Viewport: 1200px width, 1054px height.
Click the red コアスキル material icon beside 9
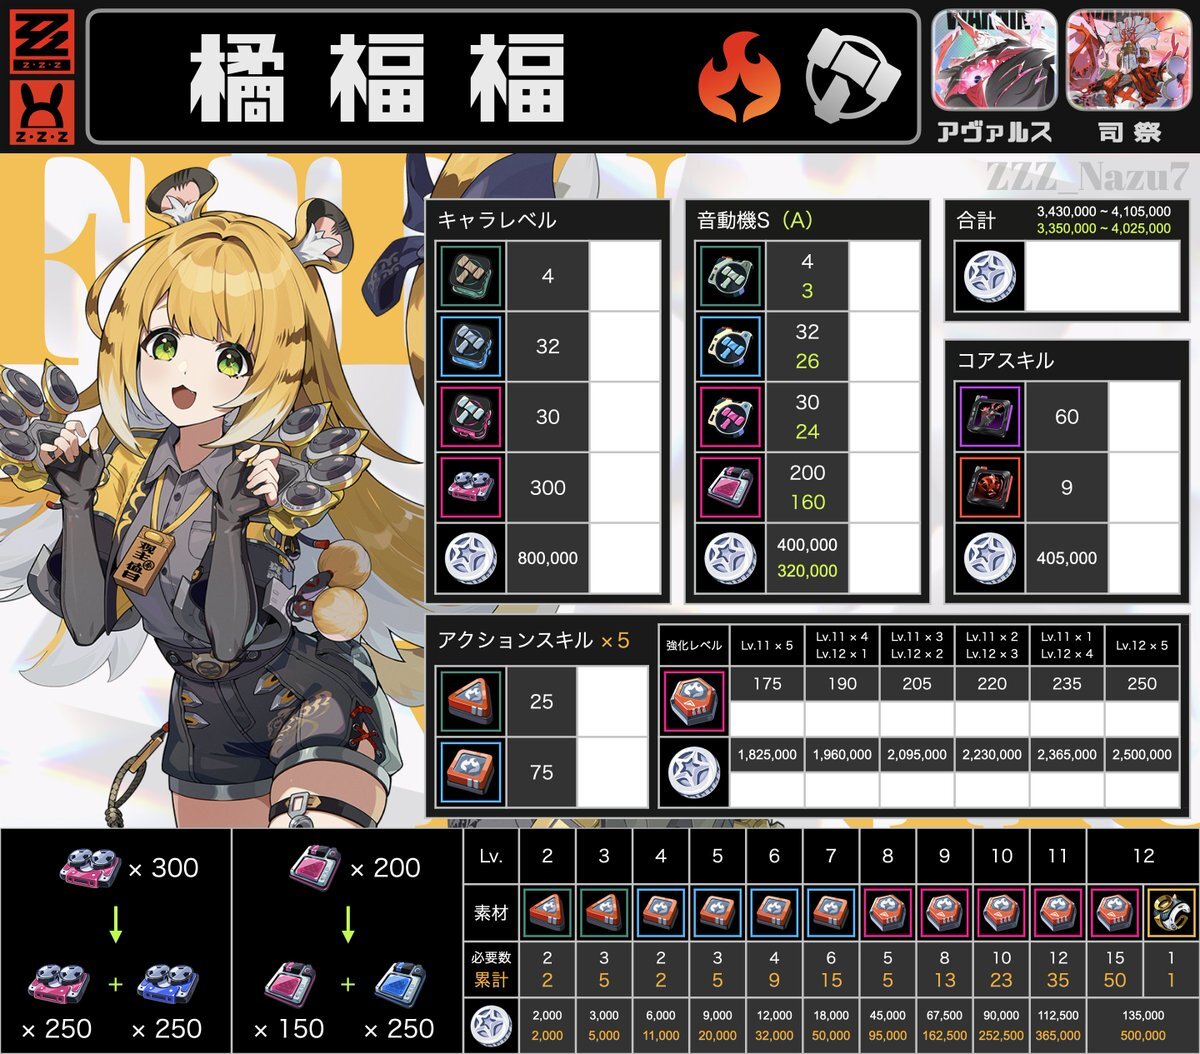[x=990, y=488]
